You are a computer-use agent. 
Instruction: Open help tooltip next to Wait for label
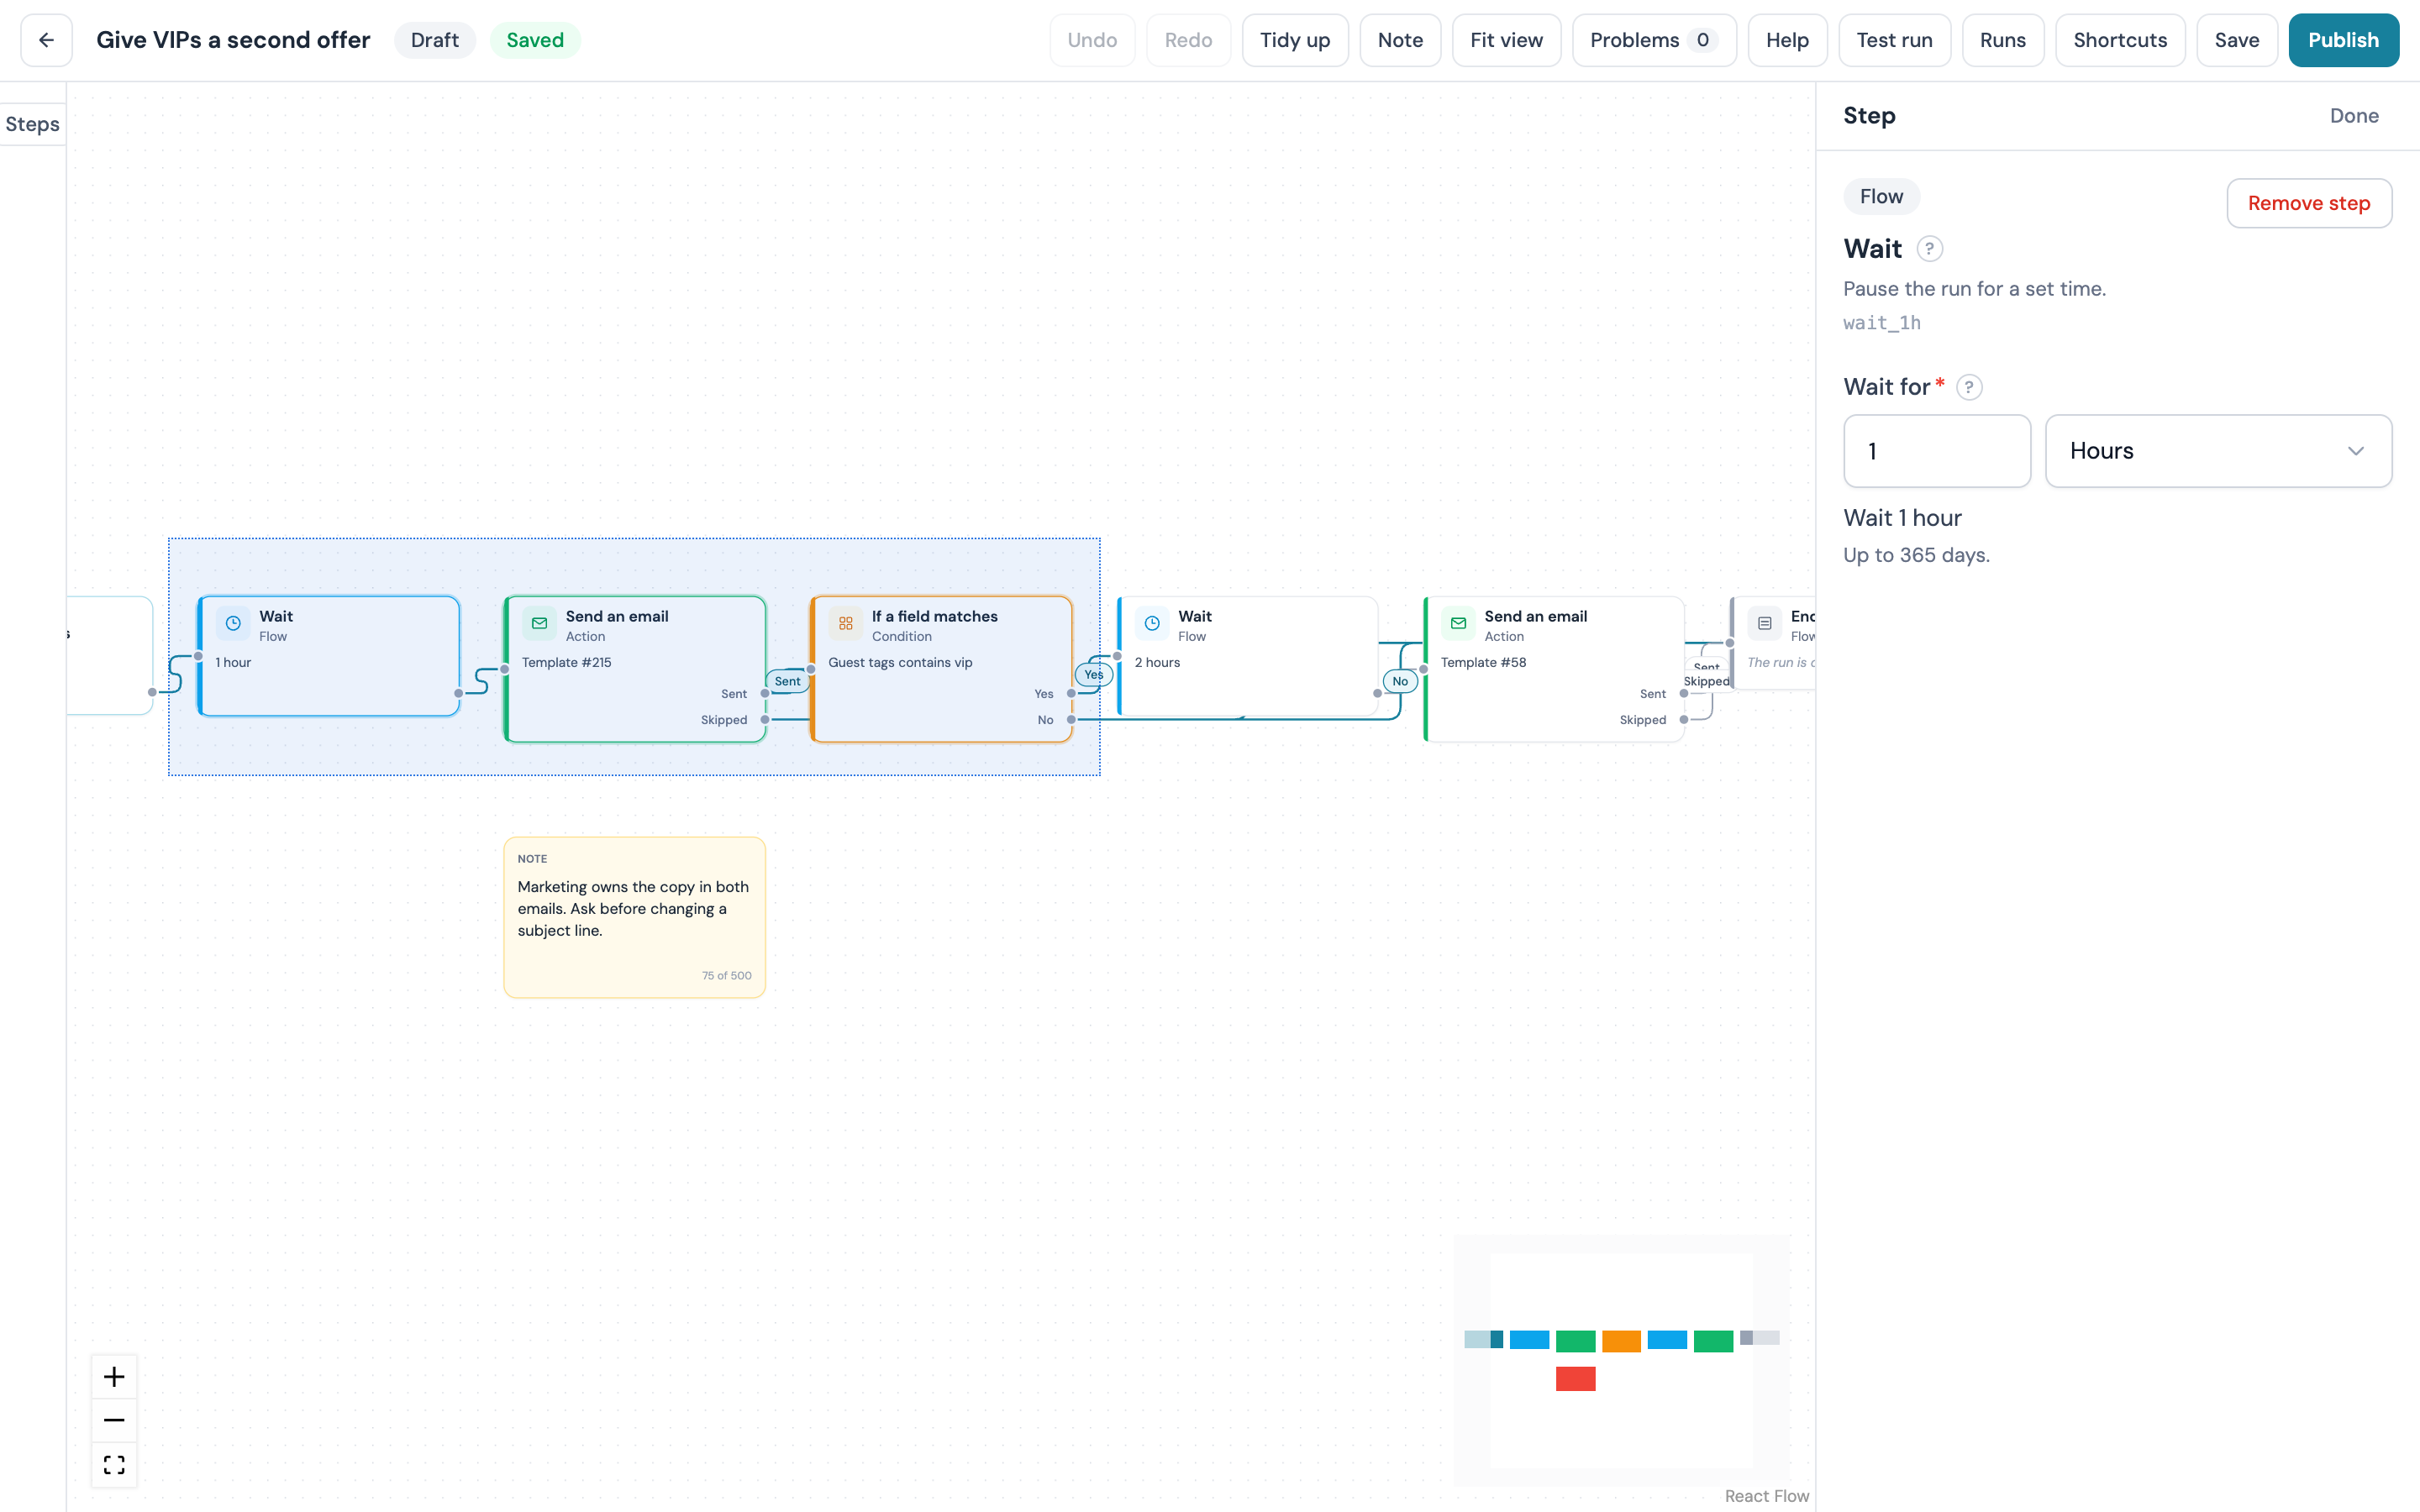click(1969, 387)
